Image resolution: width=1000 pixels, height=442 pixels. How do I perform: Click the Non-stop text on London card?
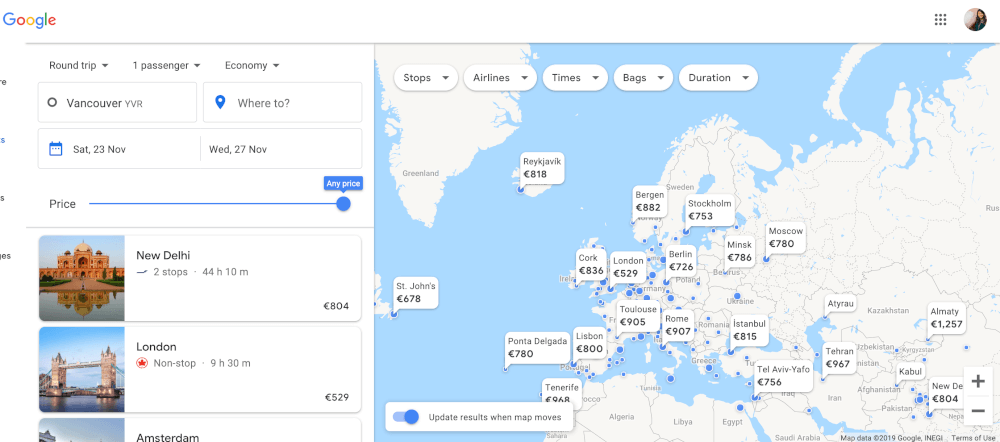point(175,363)
